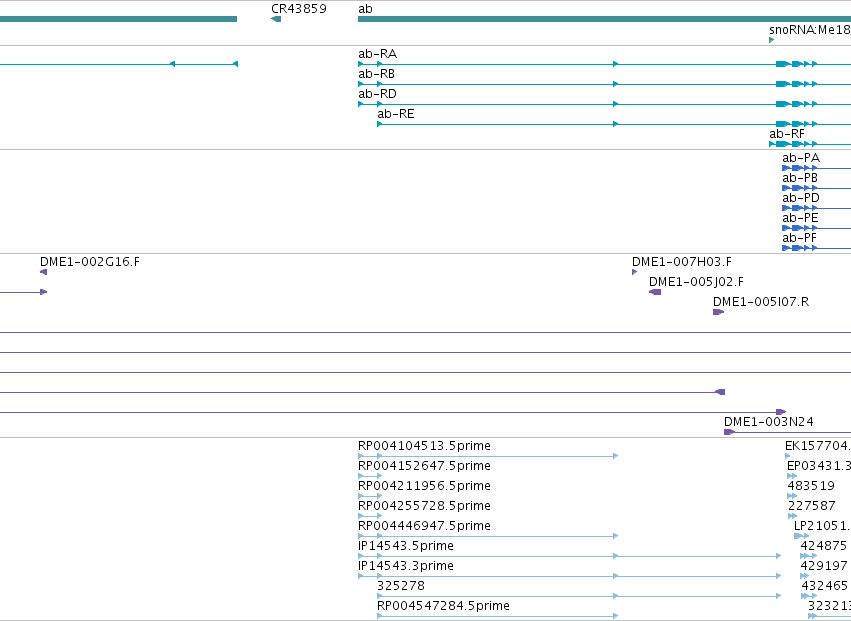The height and width of the screenshot is (621, 851).
Task: Click the RP004104513.5prime EST label
Action: (424, 446)
